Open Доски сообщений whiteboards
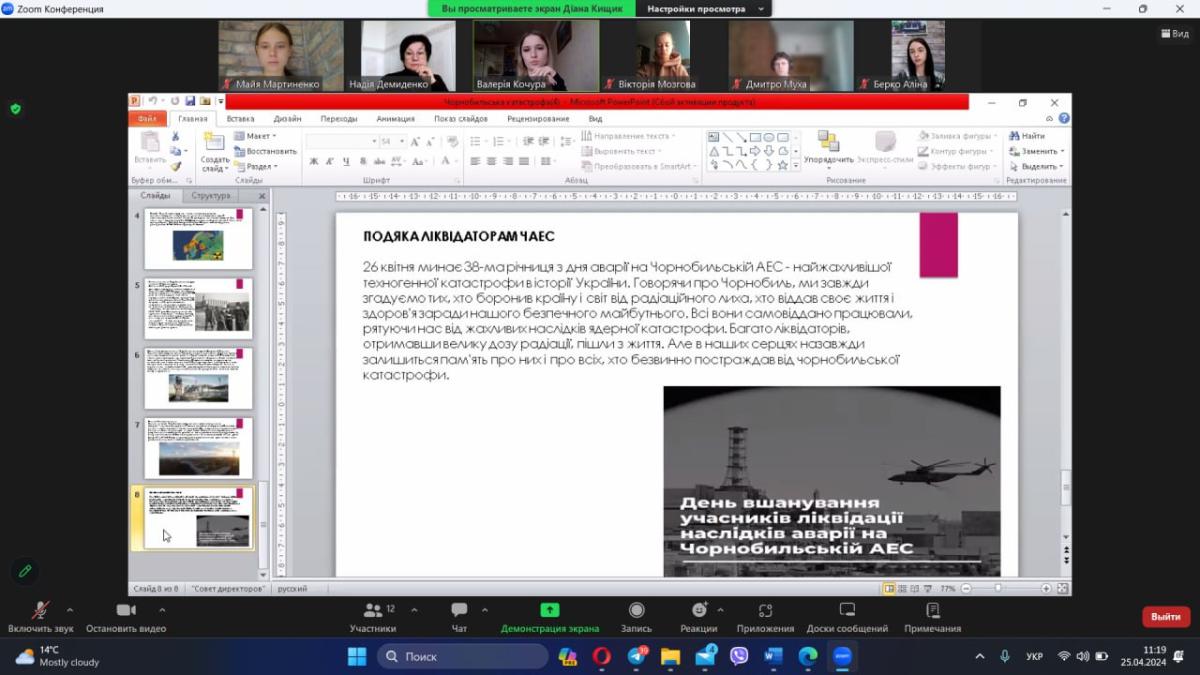The height and width of the screenshot is (675, 1200). pos(847,611)
